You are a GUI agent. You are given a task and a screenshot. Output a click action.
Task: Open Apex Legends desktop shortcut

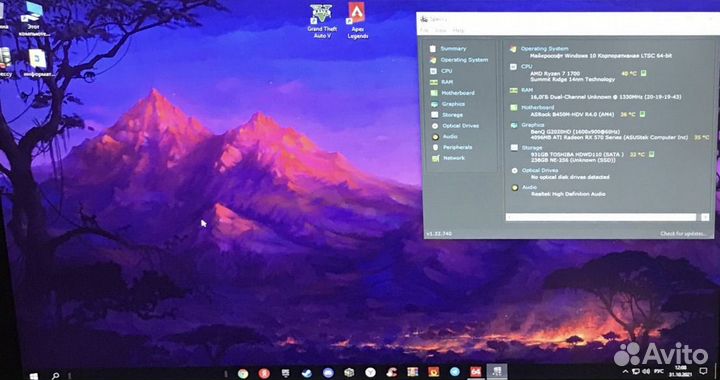358,21
